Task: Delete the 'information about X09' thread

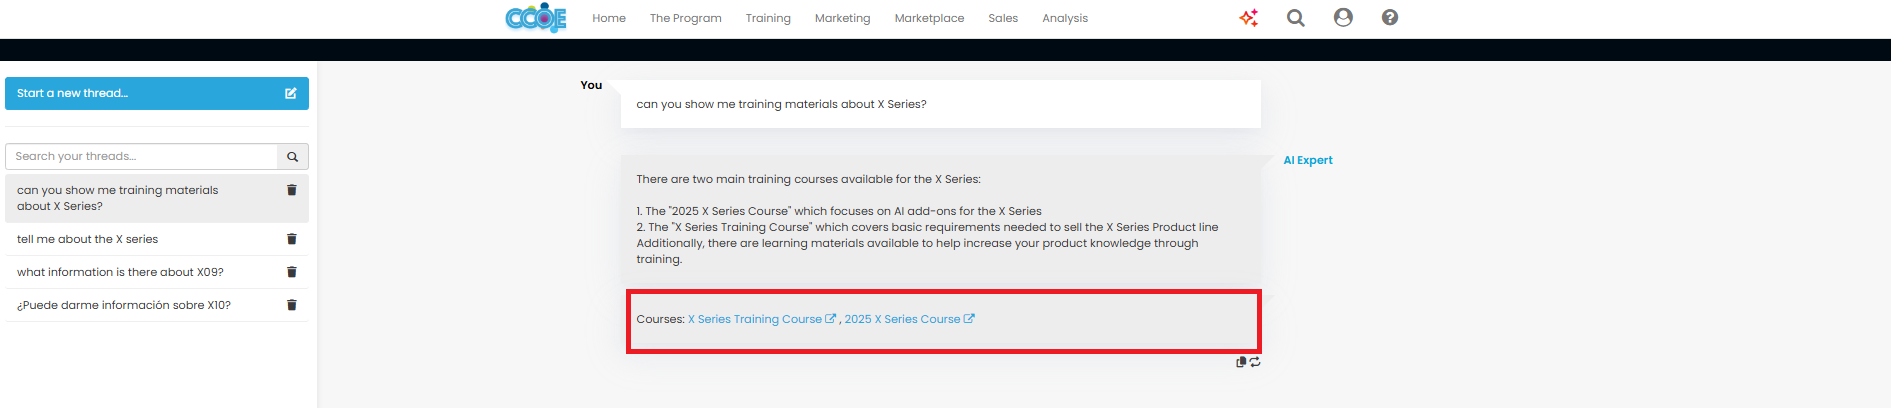Action: coord(292,272)
